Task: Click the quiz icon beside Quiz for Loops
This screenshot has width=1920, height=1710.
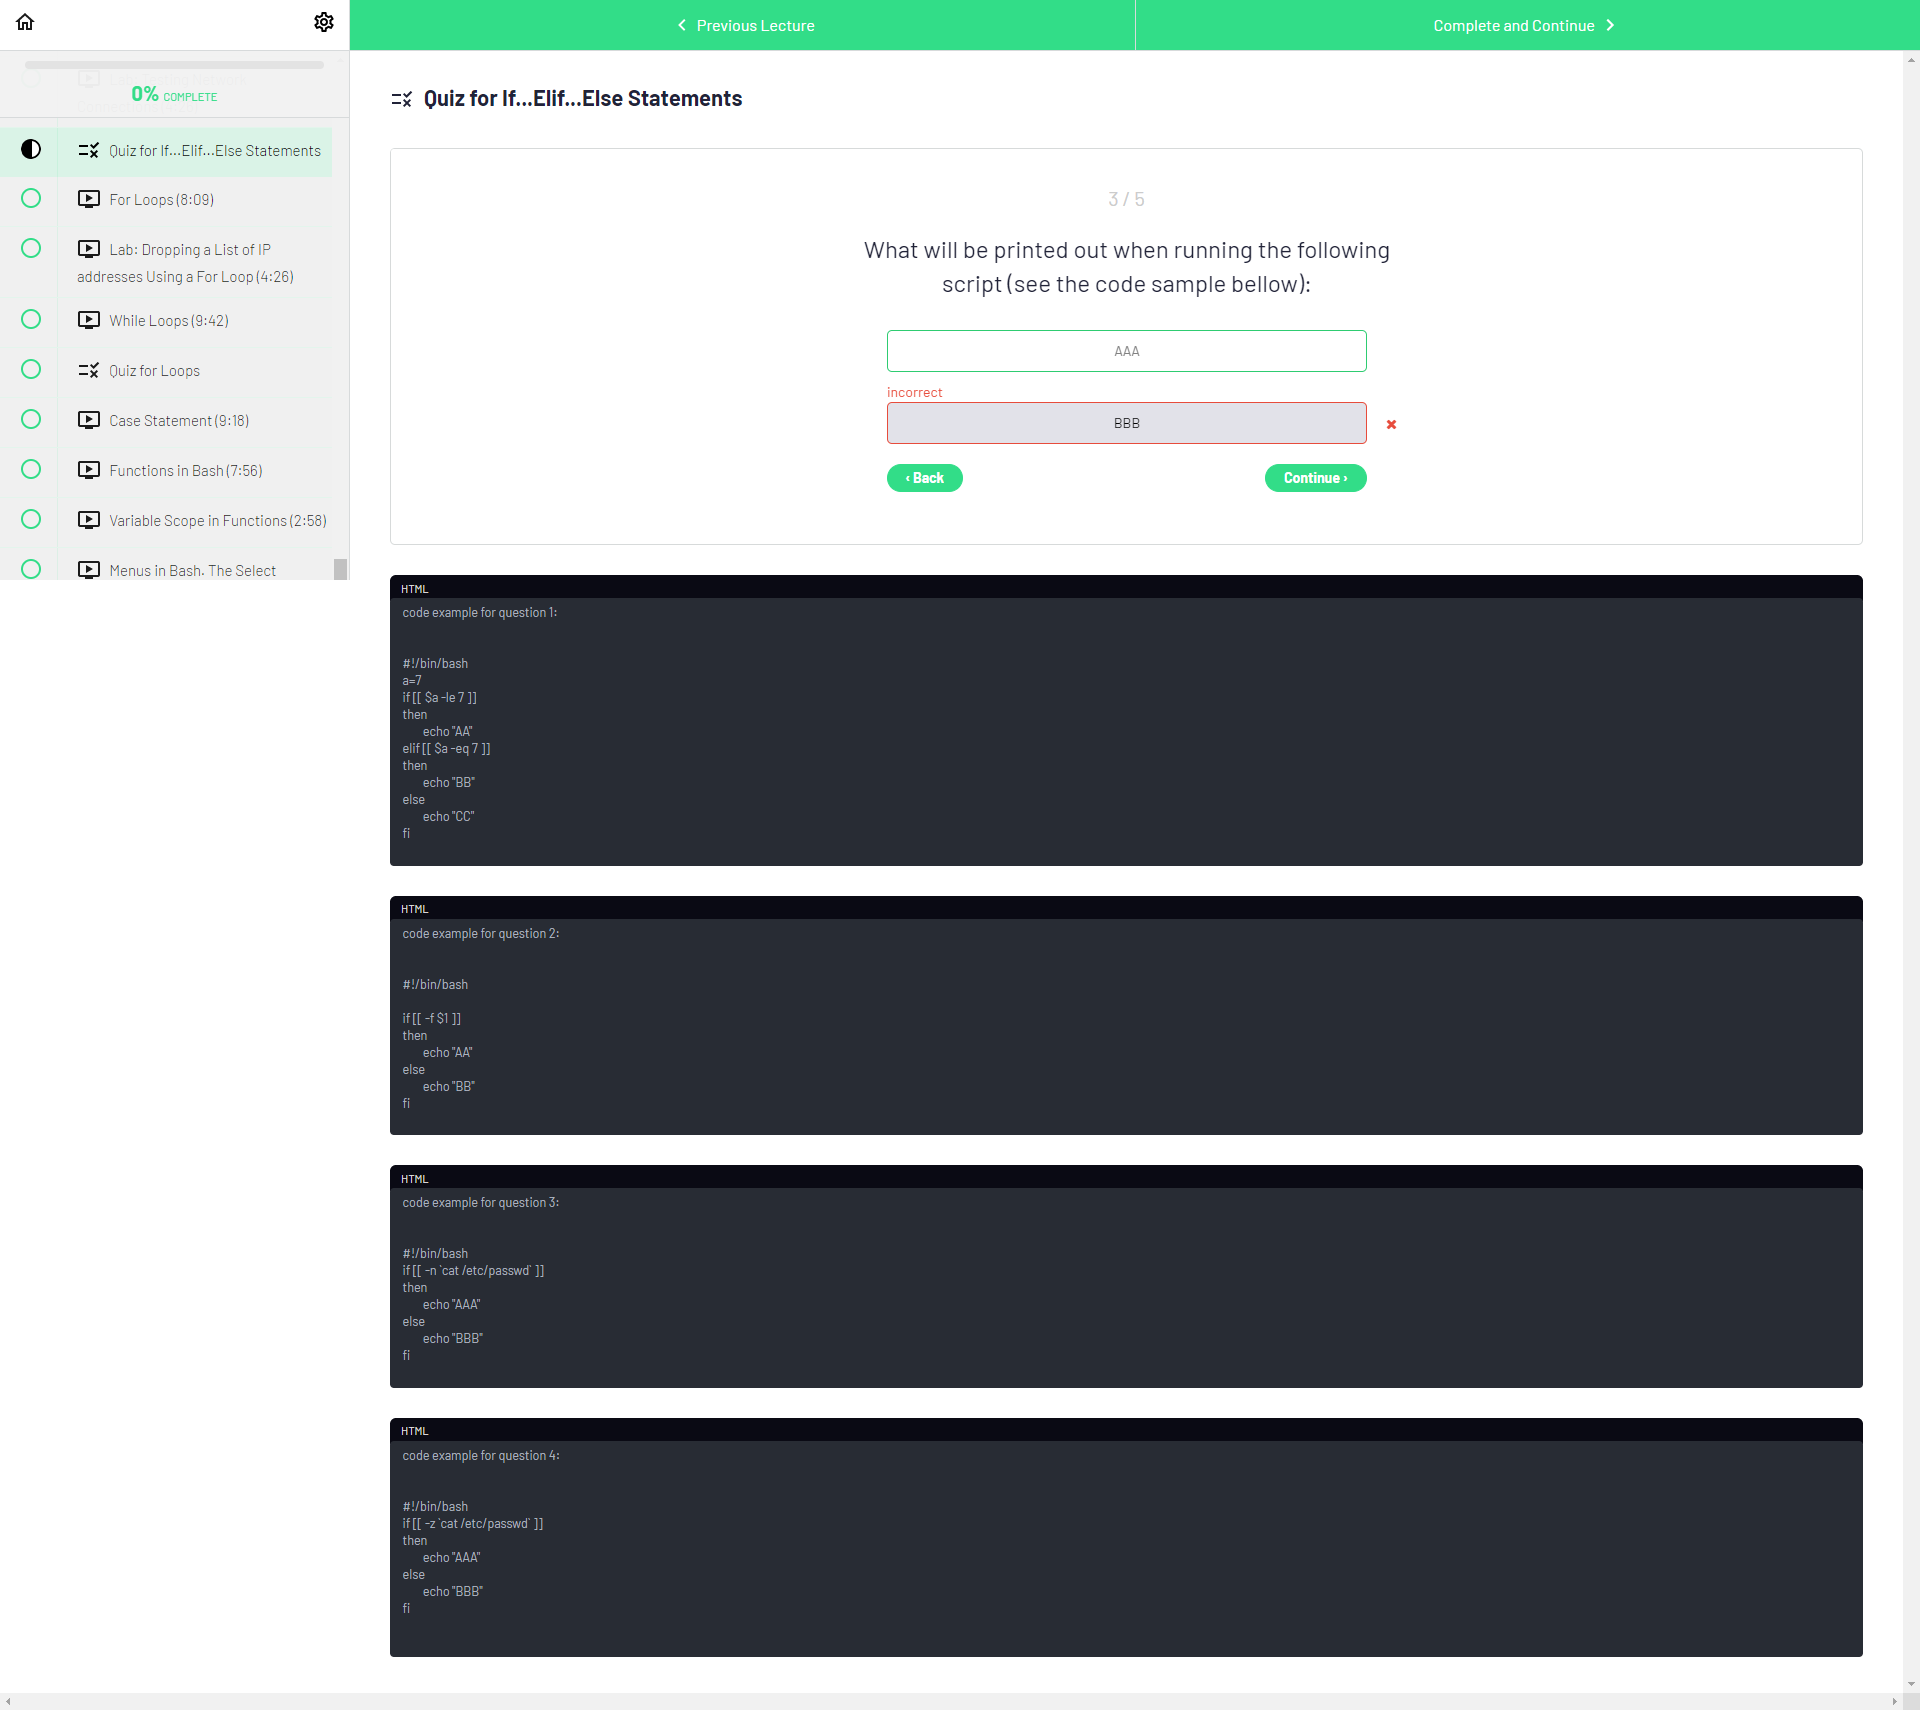Action: [89, 370]
